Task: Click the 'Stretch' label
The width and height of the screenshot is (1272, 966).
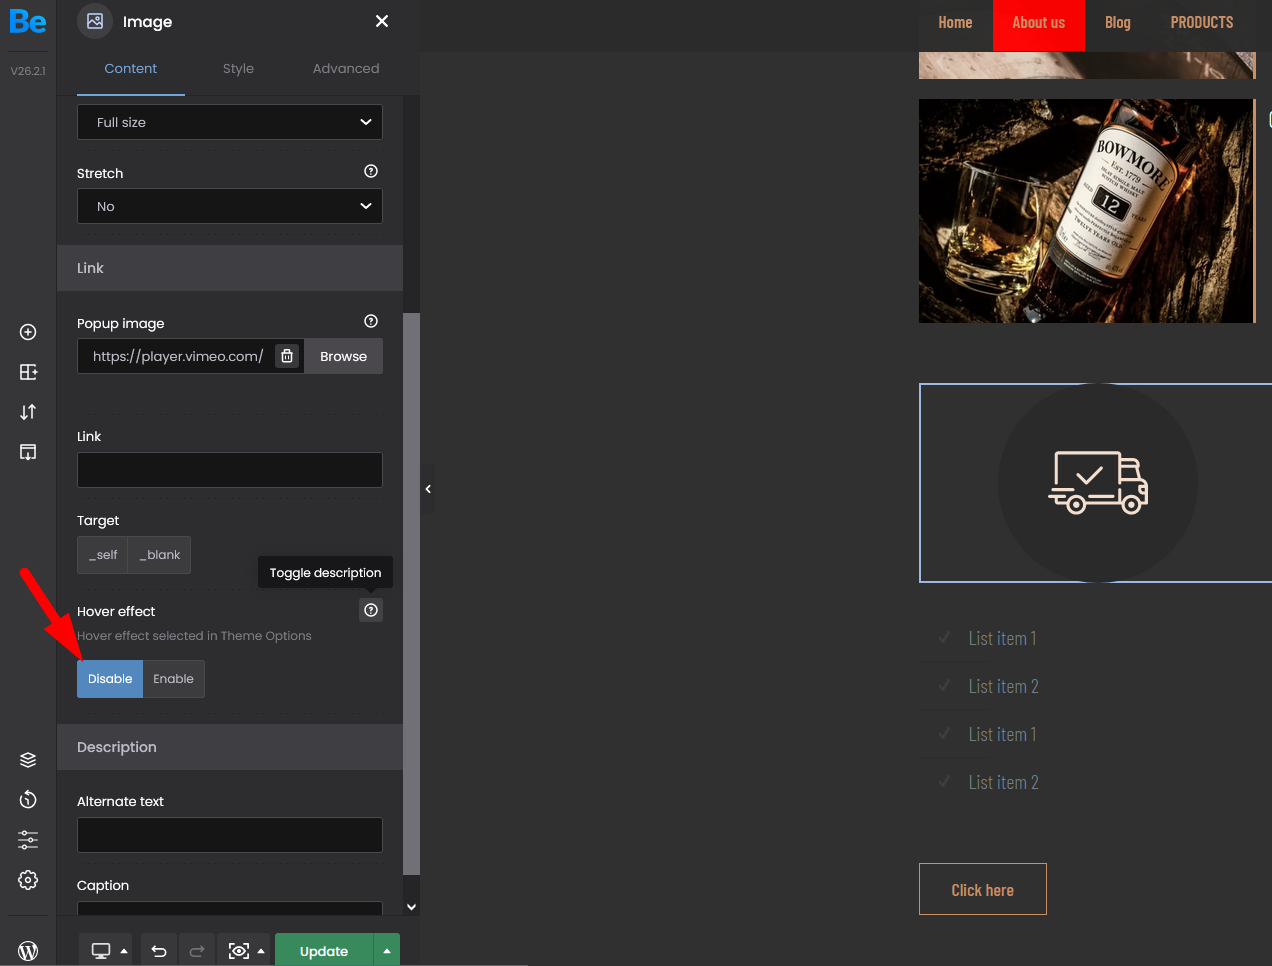Action: 100,173
